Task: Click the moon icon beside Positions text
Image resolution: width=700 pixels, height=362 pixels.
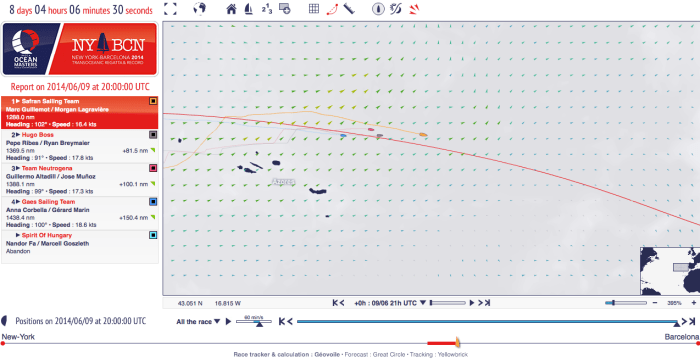Action: pyautogui.click(x=4, y=320)
